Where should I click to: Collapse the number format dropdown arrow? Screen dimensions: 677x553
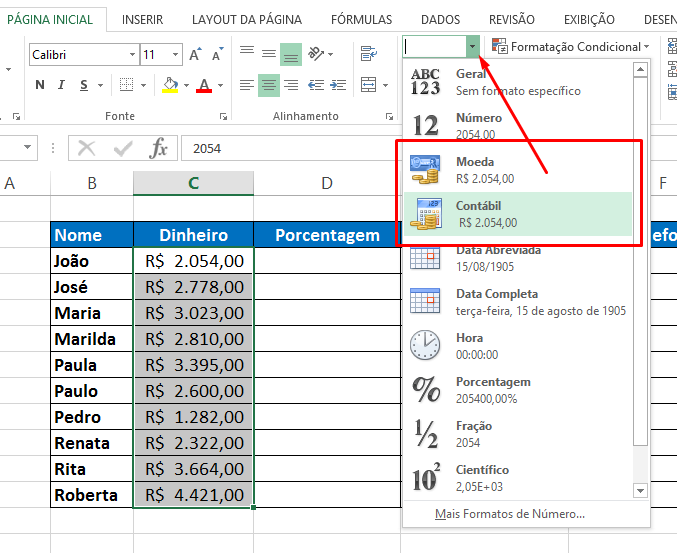point(472,46)
